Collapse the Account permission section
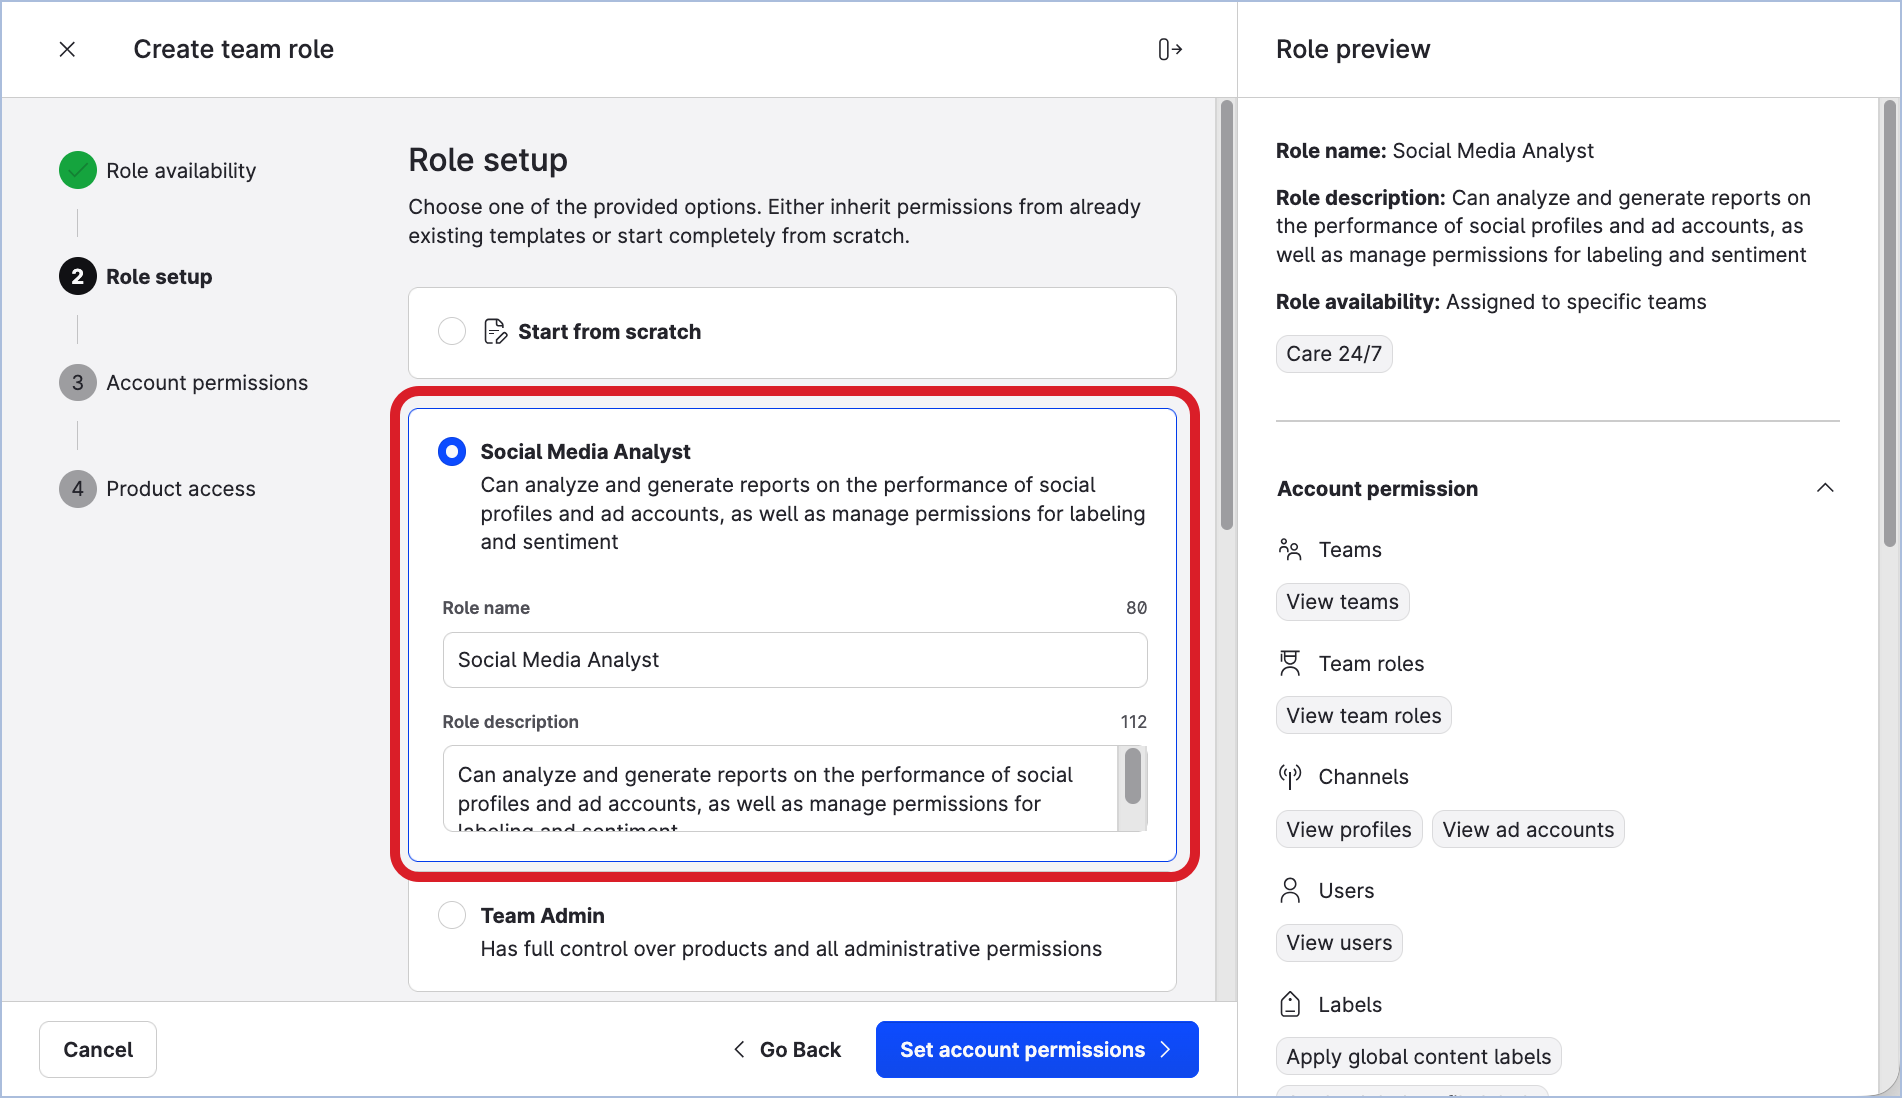The height and width of the screenshot is (1098, 1902). click(1824, 488)
